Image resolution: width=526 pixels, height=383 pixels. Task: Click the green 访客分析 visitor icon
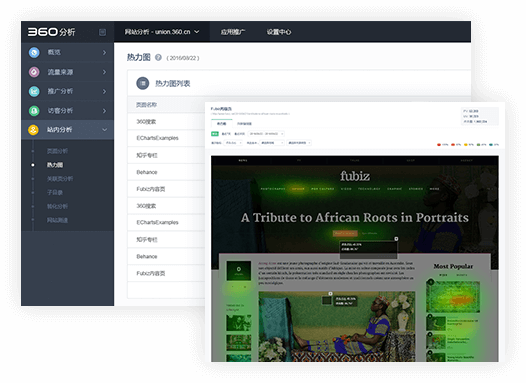[34, 110]
